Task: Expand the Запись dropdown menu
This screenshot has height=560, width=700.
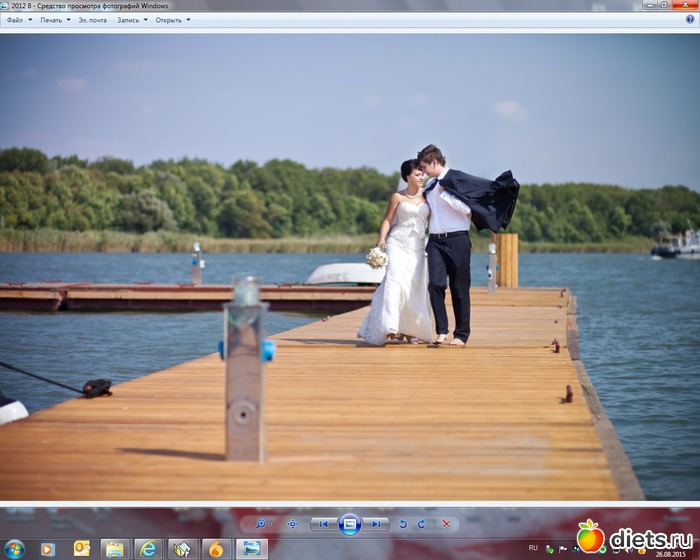Action: coord(130,20)
